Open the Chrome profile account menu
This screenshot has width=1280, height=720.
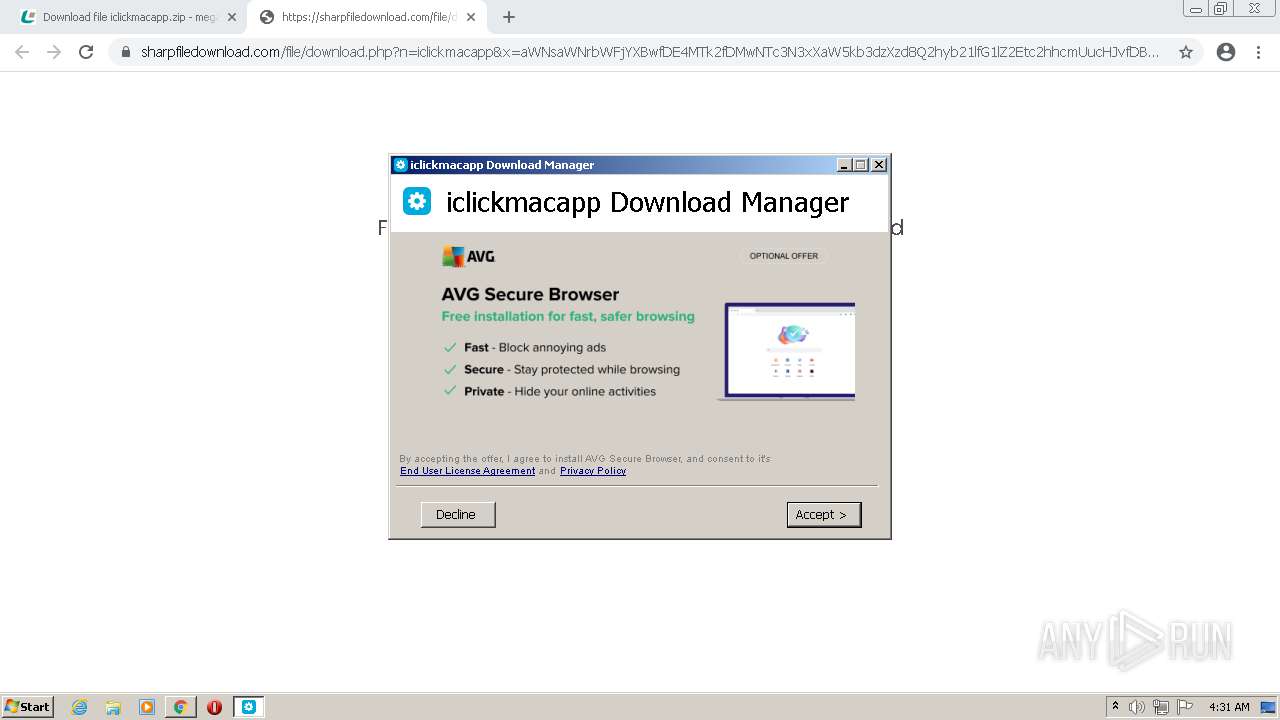1226,52
